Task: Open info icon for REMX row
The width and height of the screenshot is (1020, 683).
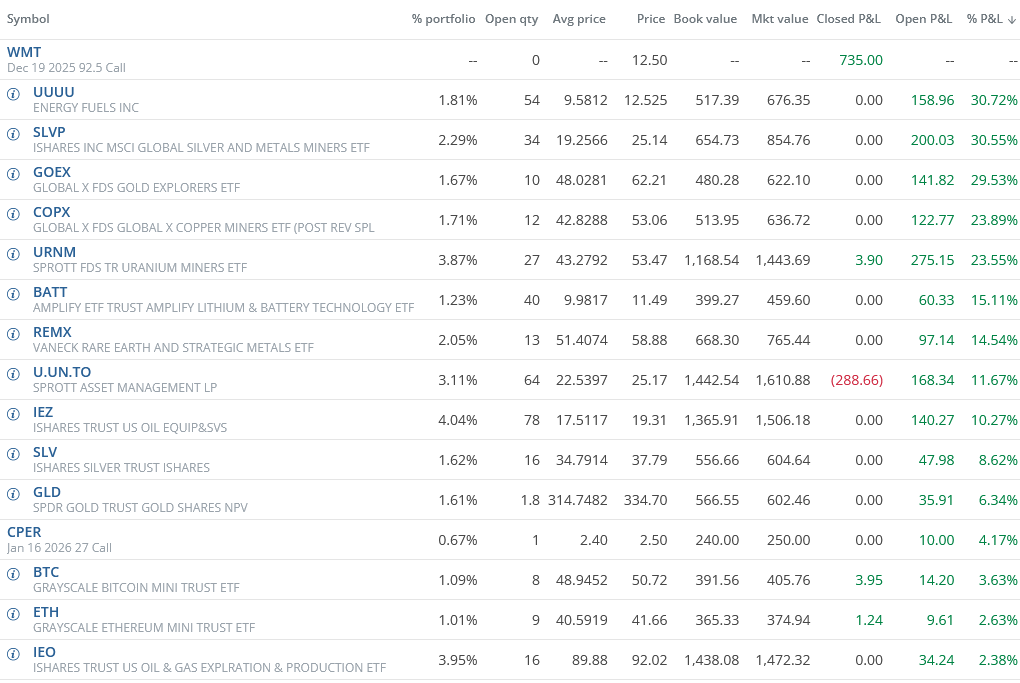Action: pyautogui.click(x=13, y=334)
